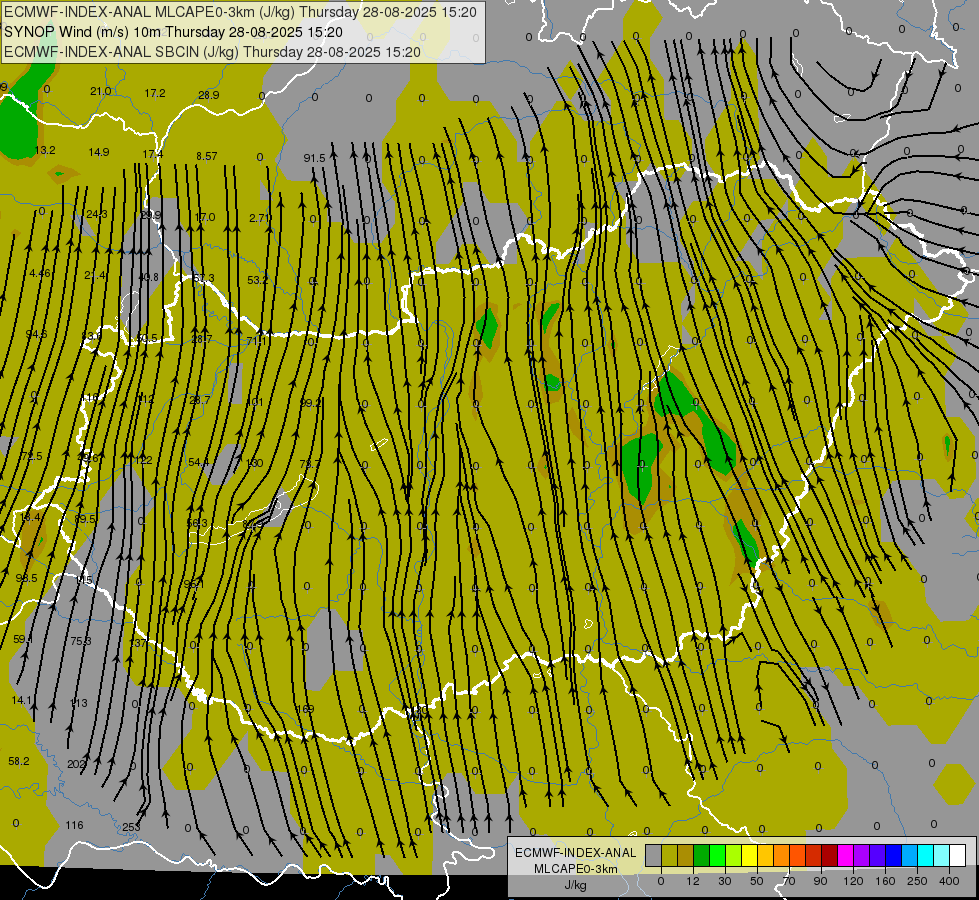Click the map value '4.46'
Viewport: 979px width, 900px height.
pyautogui.click(x=40, y=274)
